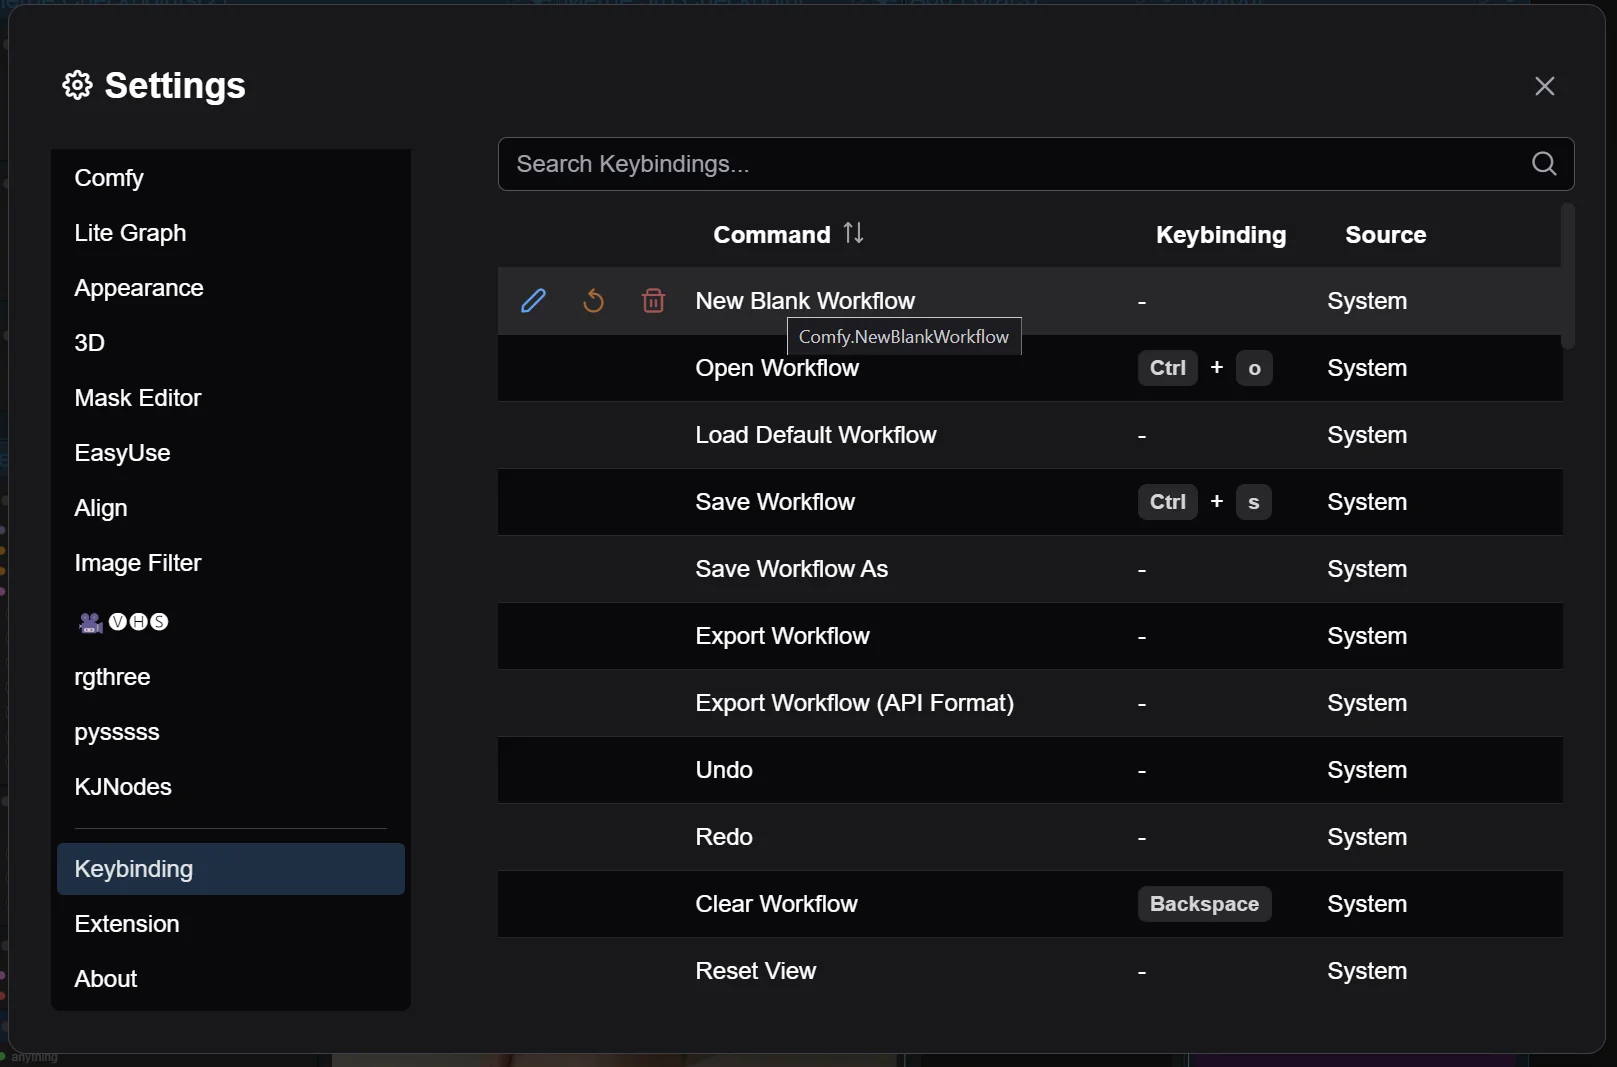Image resolution: width=1617 pixels, height=1067 pixels.
Task: Click the search magnifier icon
Action: click(x=1544, y=164)
